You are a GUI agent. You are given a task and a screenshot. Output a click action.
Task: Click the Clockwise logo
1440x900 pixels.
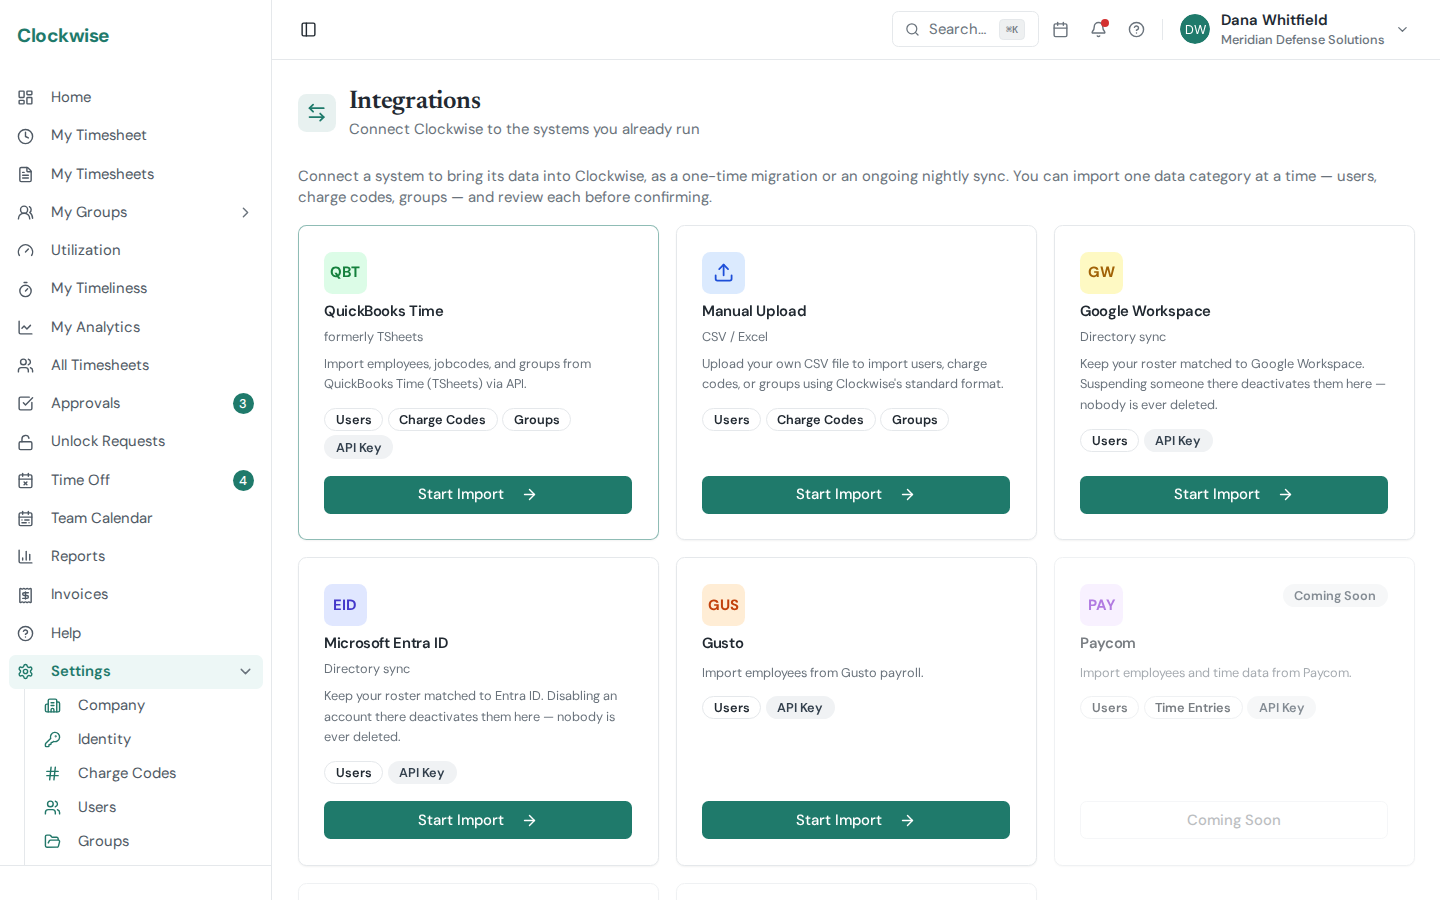(63, 36)
